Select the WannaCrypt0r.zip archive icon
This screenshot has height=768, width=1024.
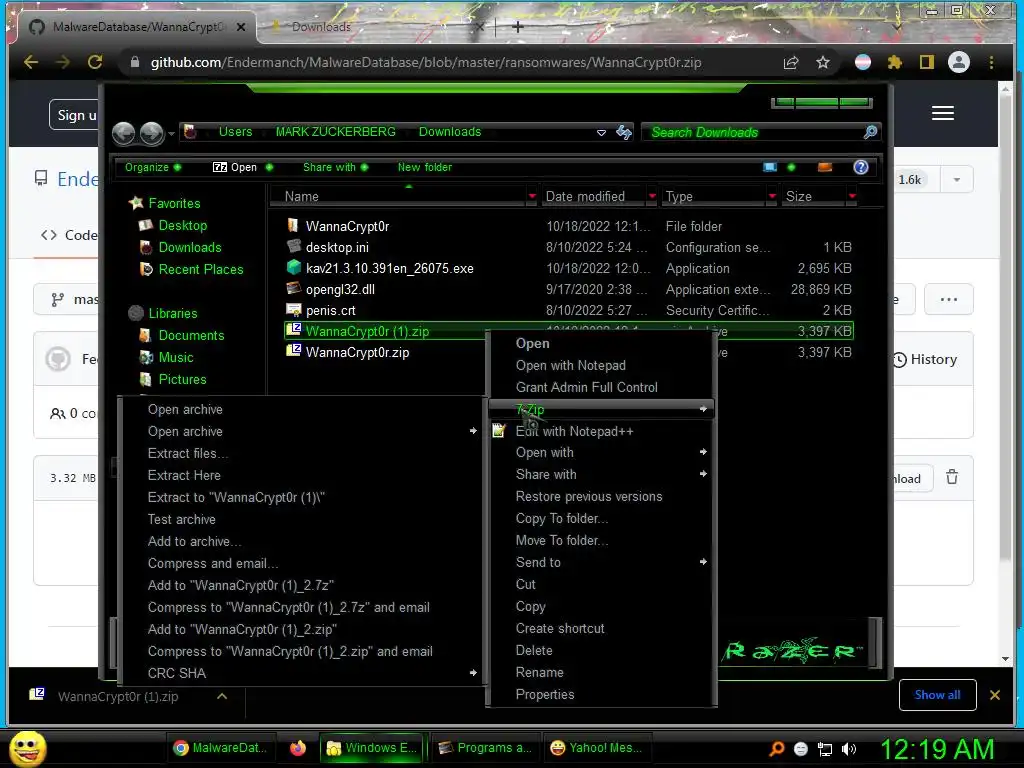pos(293,351)
